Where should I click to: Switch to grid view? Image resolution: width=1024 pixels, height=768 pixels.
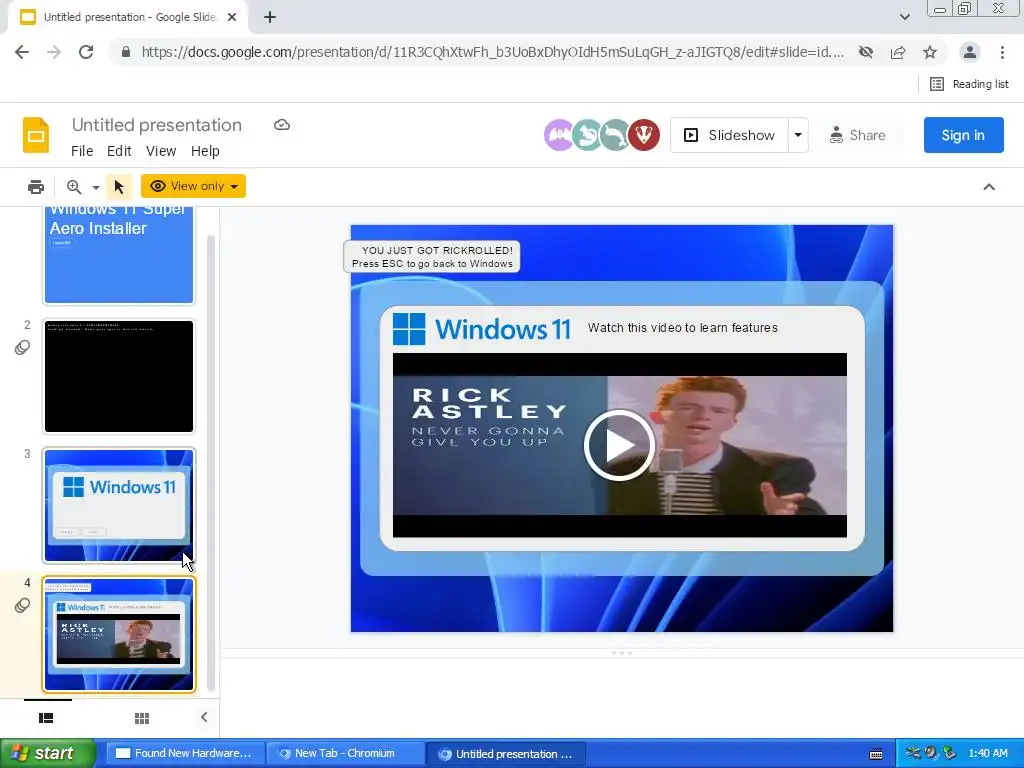[142, 718]
